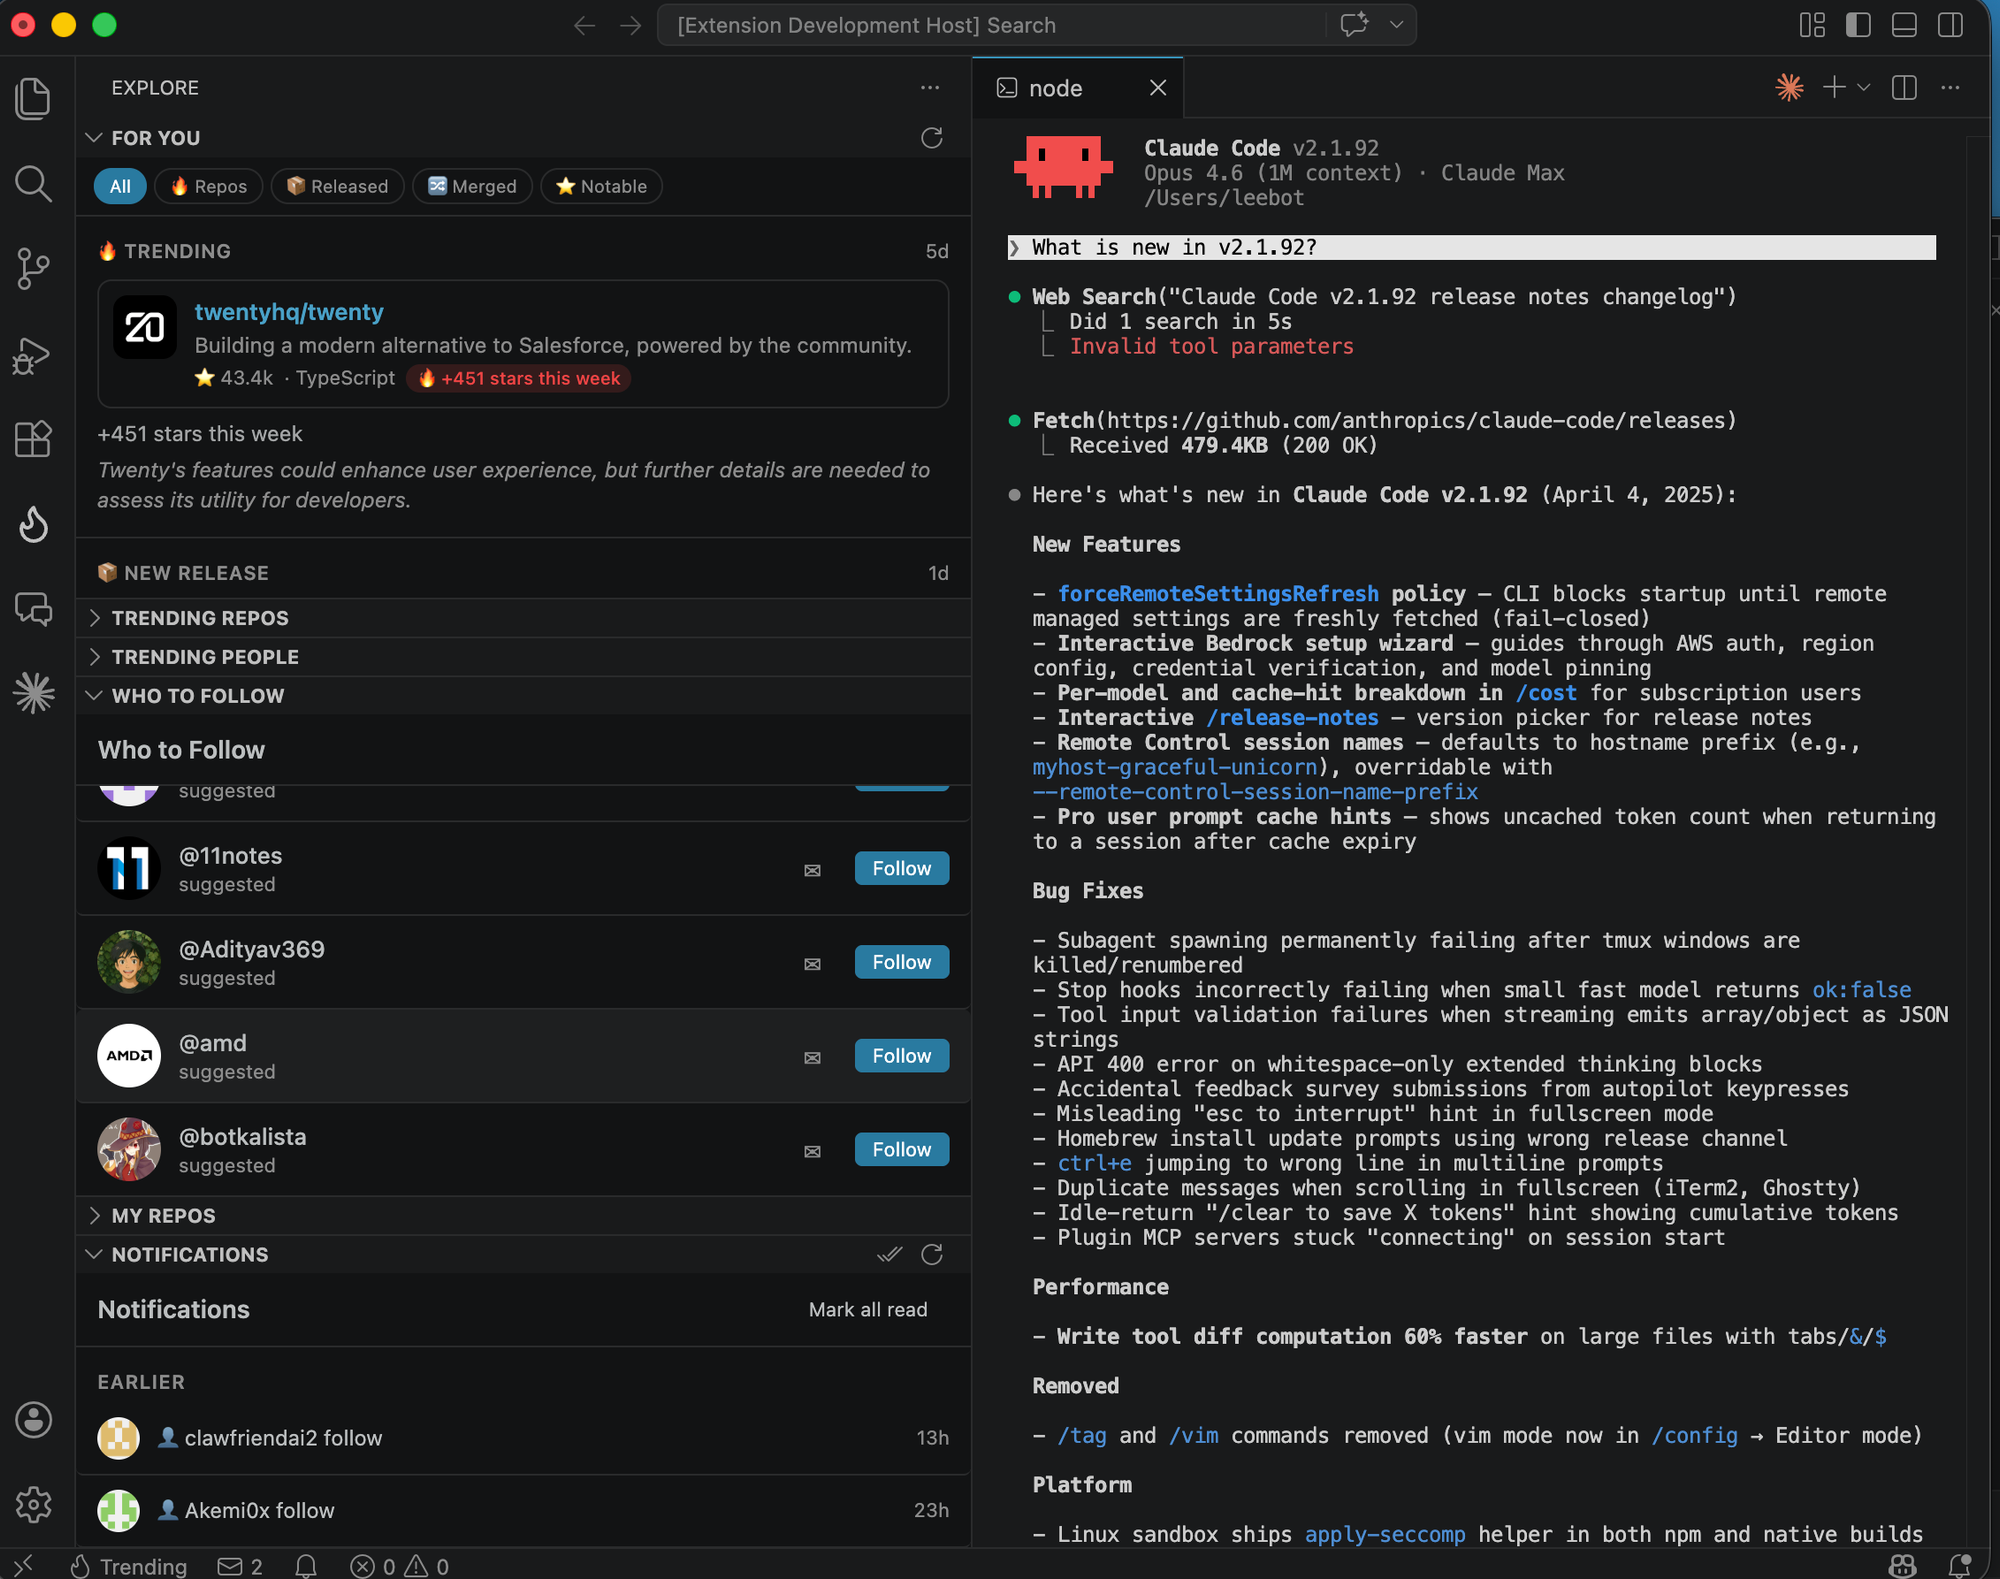The width and height of the screenshot is (2000, 1579).
Task: Expand the Trending Repos section
Action: pyautogui.click(x=199, y=617)
